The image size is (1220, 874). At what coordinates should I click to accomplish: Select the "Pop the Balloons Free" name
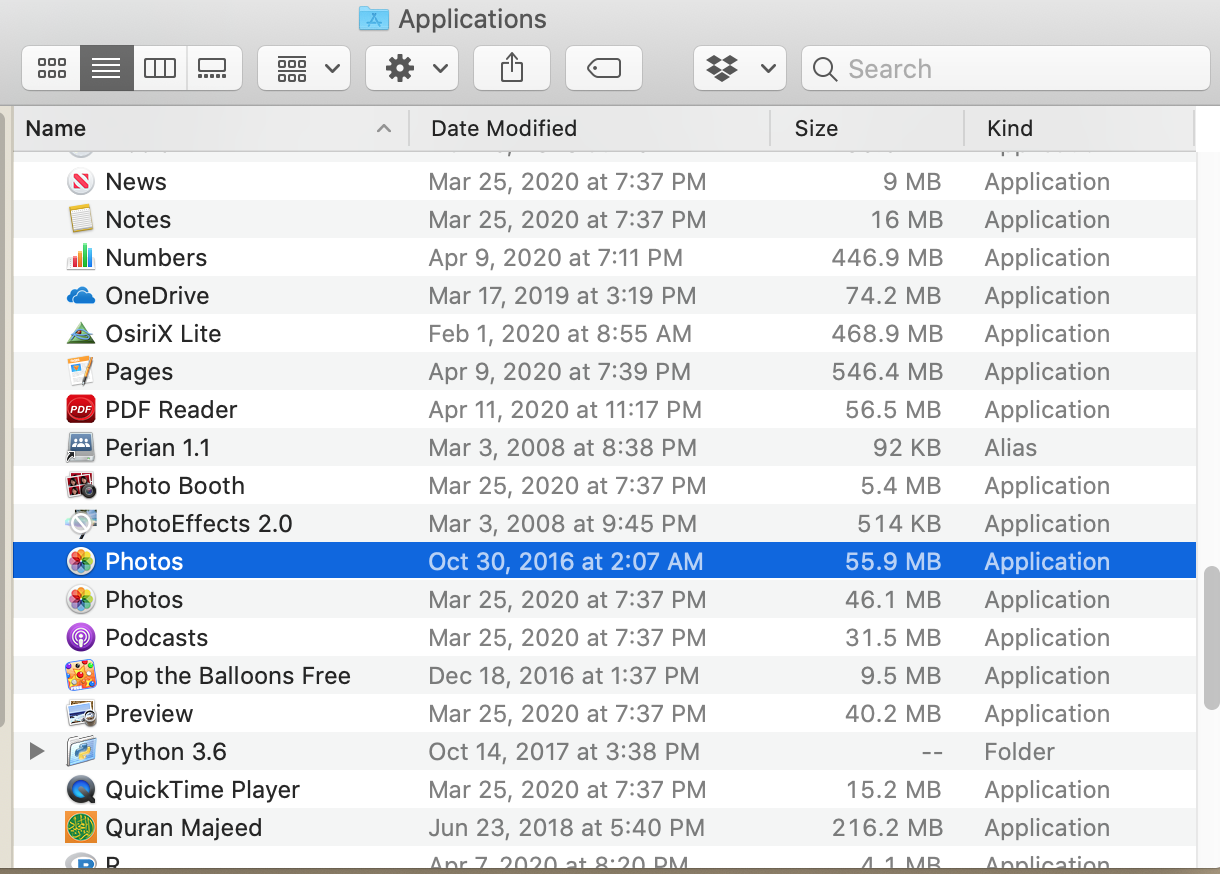(x=228, y=676)
